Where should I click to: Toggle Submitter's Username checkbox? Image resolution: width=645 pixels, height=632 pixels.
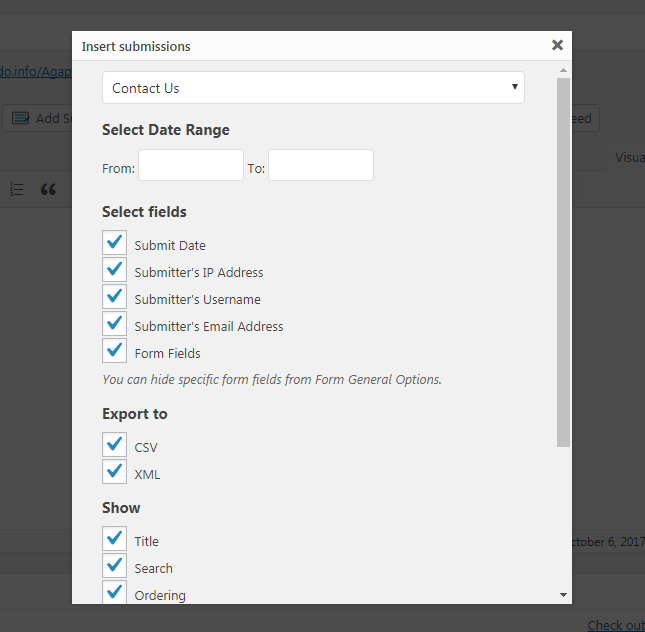114,296
